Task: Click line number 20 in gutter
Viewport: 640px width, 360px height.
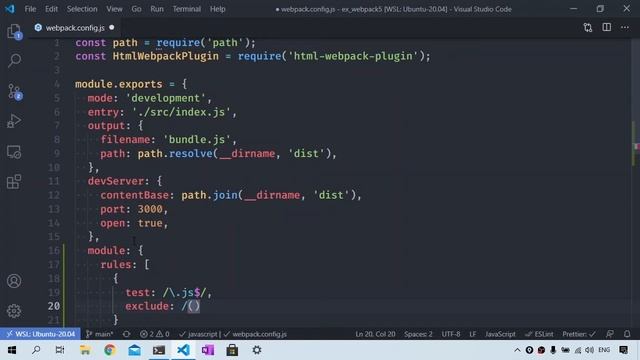Action: click(54, 306)
